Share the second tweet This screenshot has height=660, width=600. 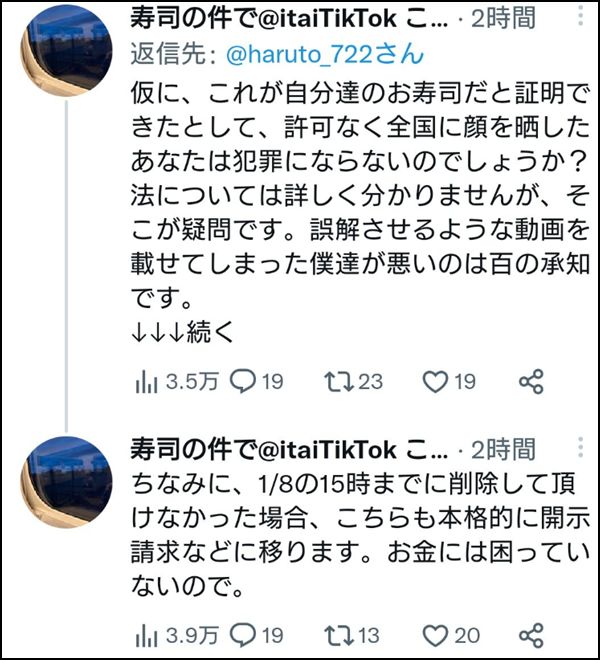pyautogui.click(x=531, y=634)
